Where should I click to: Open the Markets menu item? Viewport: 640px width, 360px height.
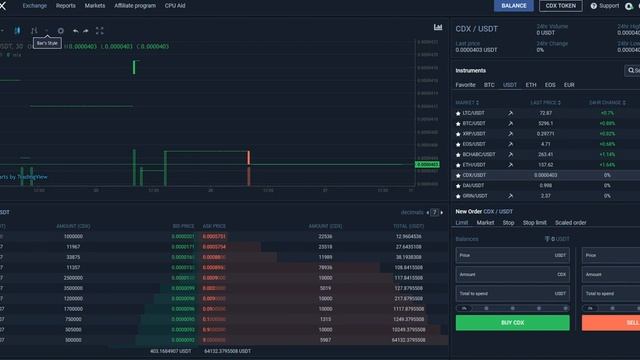coord(95,6)
